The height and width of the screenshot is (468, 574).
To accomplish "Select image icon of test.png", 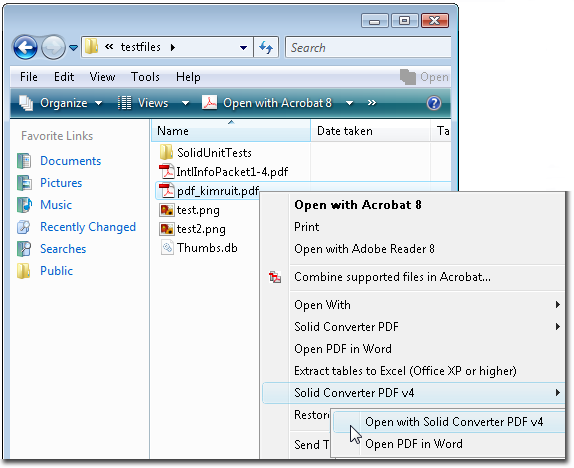I will [x=167, y=210].
